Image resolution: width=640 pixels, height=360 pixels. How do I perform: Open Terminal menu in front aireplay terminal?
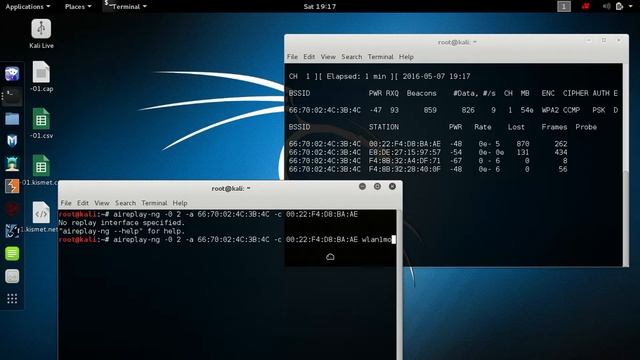point(154,203)
